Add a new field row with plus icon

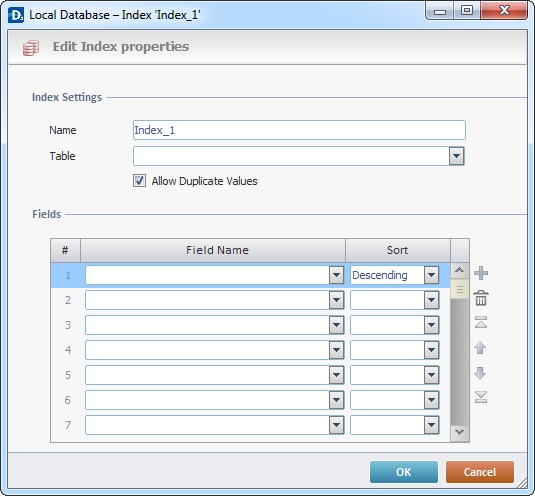pos(481,273)
